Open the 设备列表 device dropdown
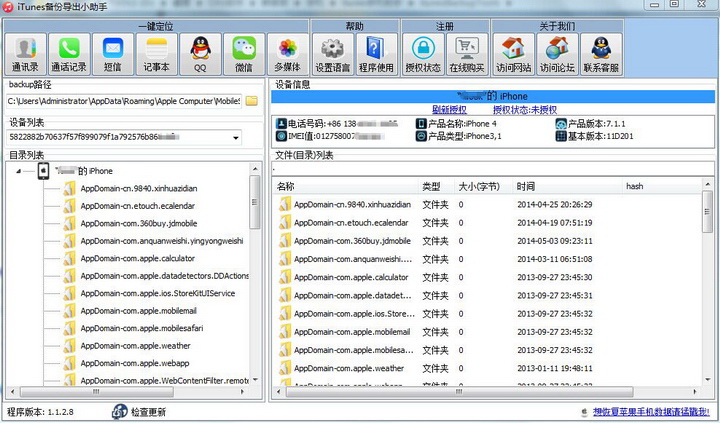The width and height of the screenshot is (720, 423). coord(234,137)
